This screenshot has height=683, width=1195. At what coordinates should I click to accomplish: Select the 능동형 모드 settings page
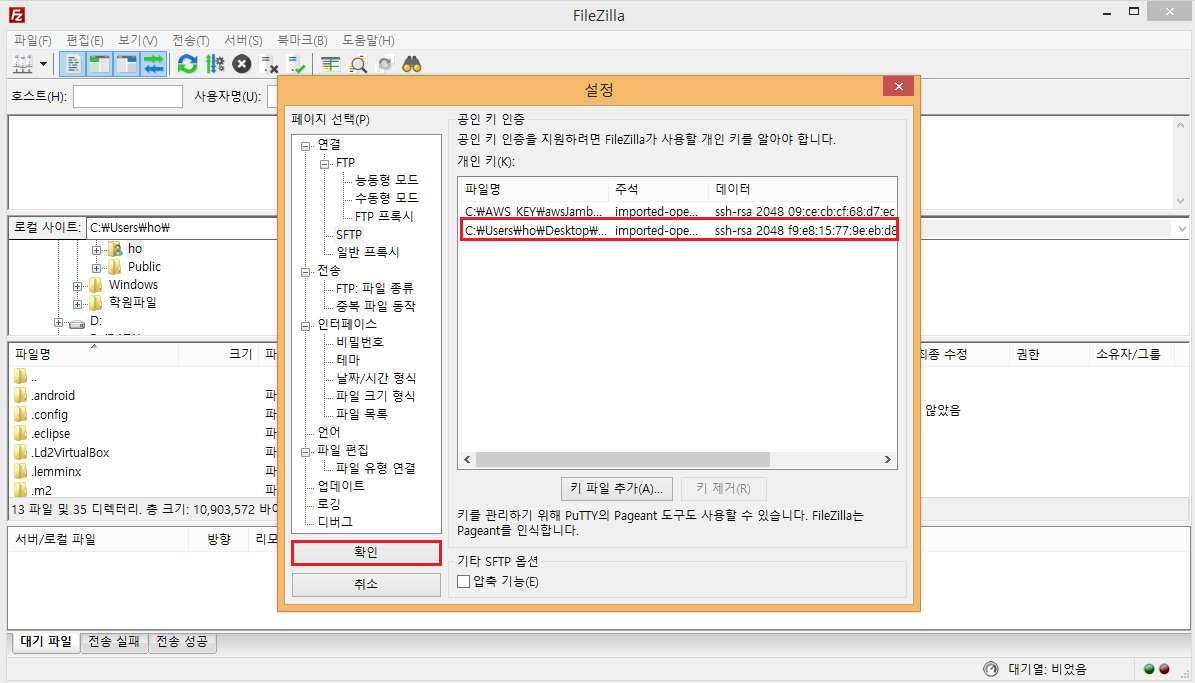coord(386,180)
